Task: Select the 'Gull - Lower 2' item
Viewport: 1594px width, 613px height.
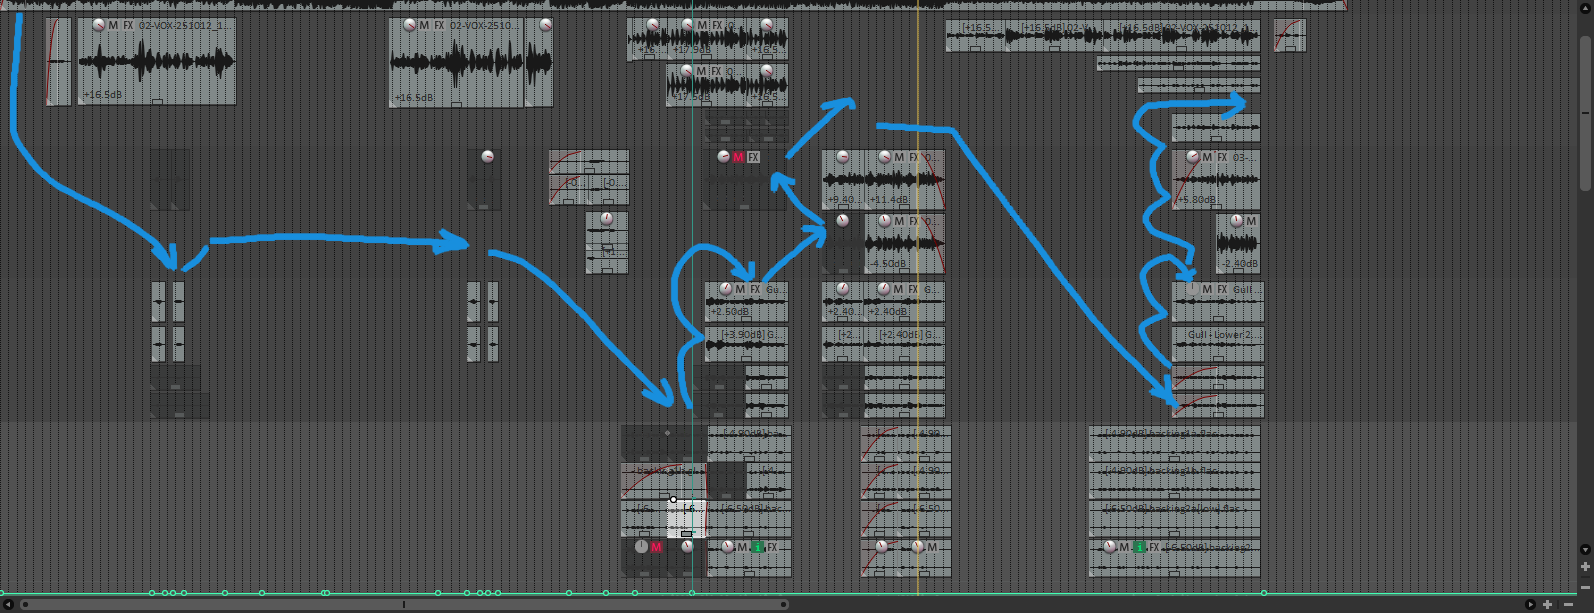Action: [1218, 345]
